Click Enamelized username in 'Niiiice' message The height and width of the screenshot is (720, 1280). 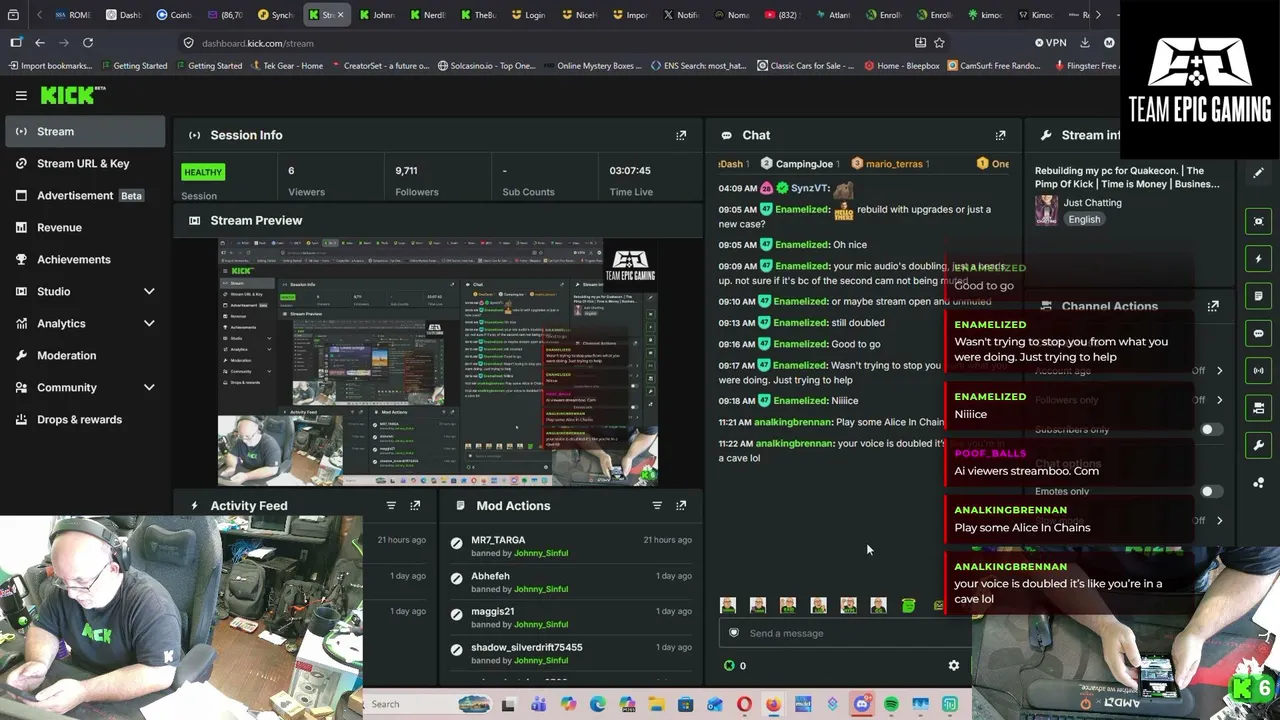802,400
